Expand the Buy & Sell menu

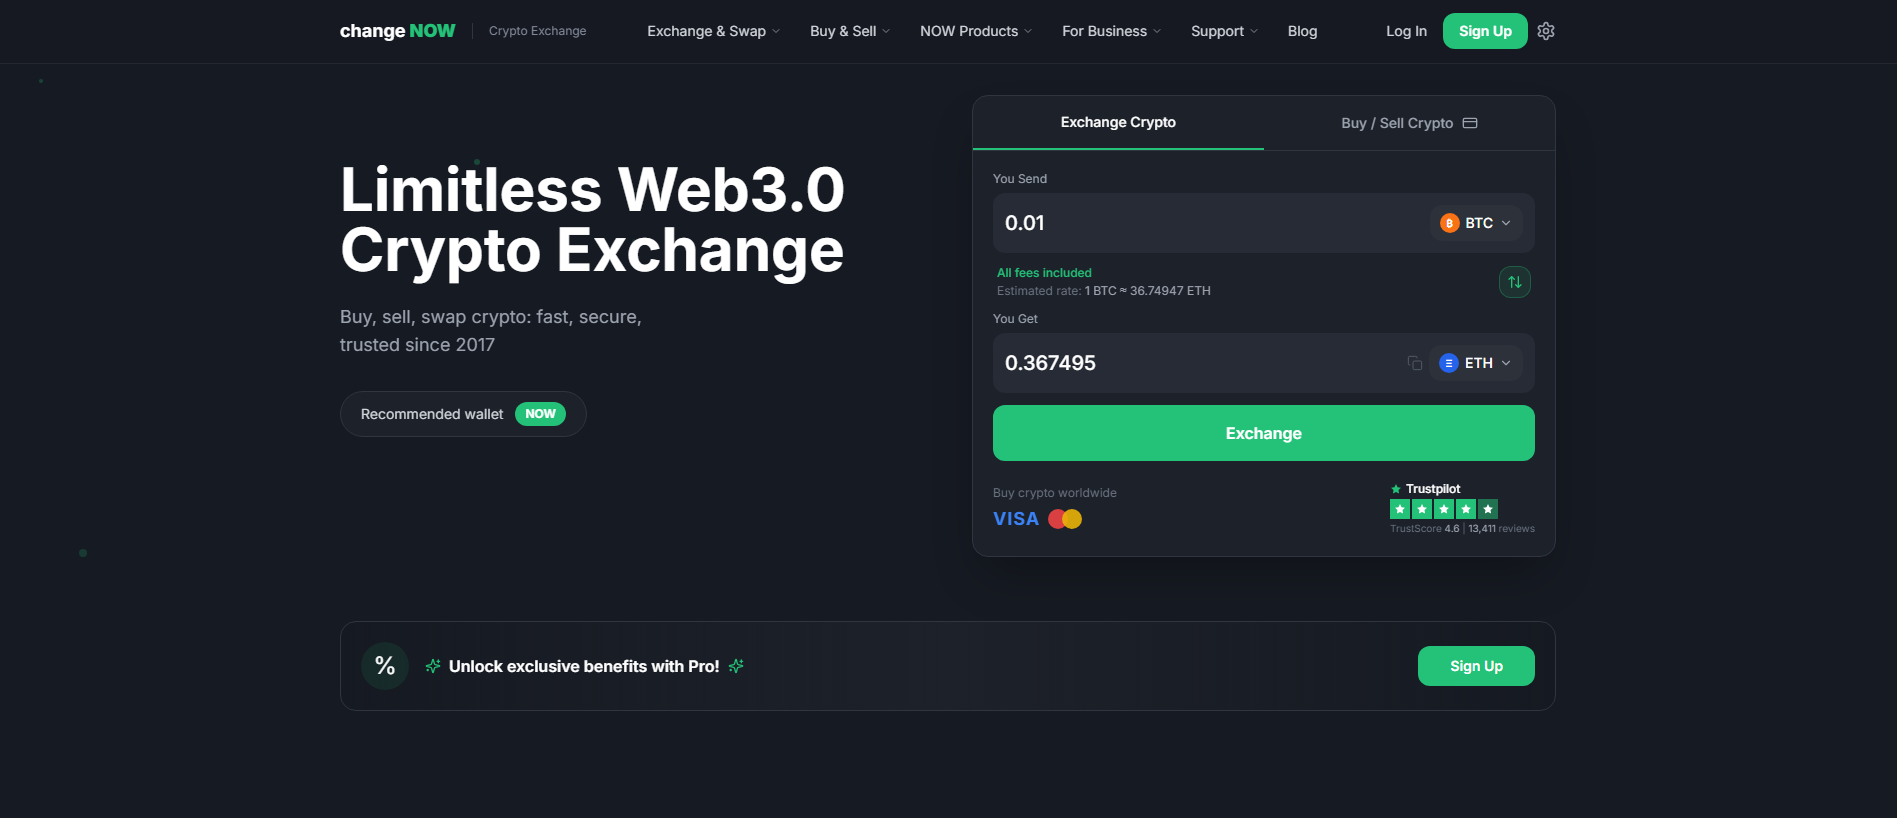coord(850,31)
